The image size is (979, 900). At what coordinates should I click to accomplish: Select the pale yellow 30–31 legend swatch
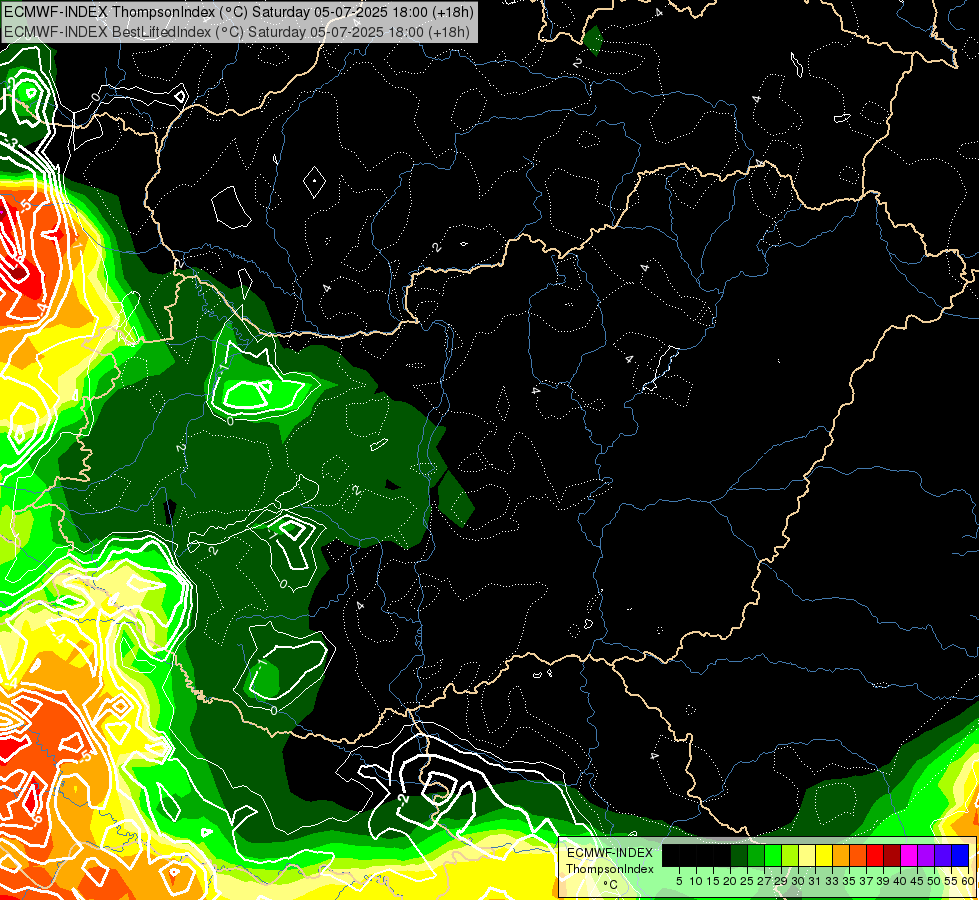pos(807,856)
